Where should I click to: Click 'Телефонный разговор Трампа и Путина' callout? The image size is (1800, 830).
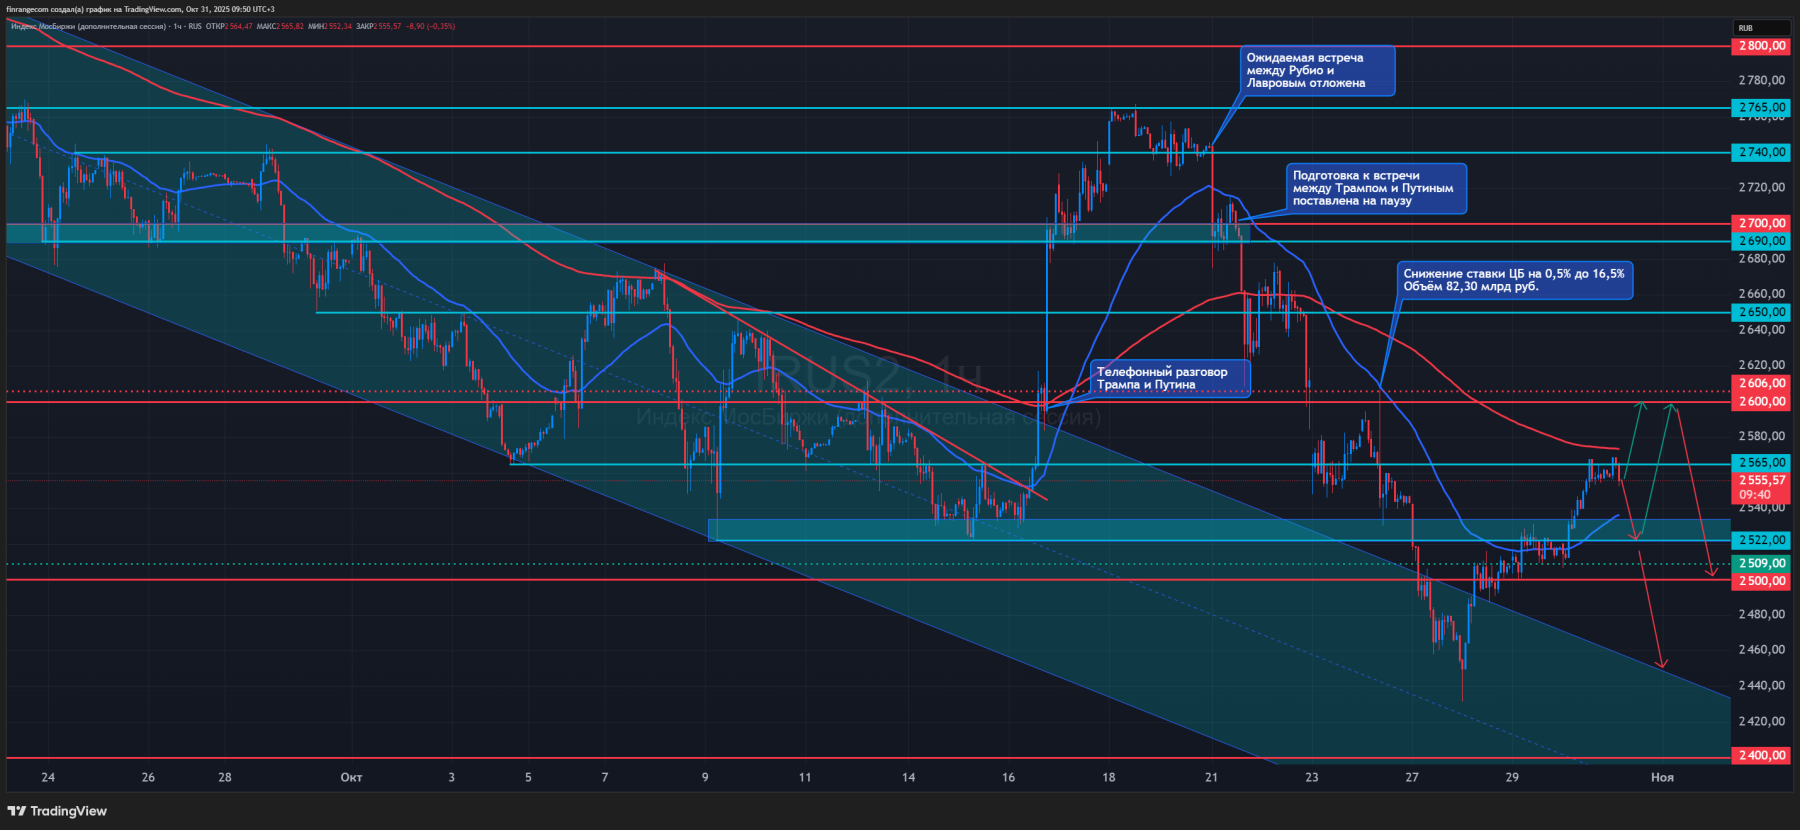pyautogui.click(x=1167, y=378)
